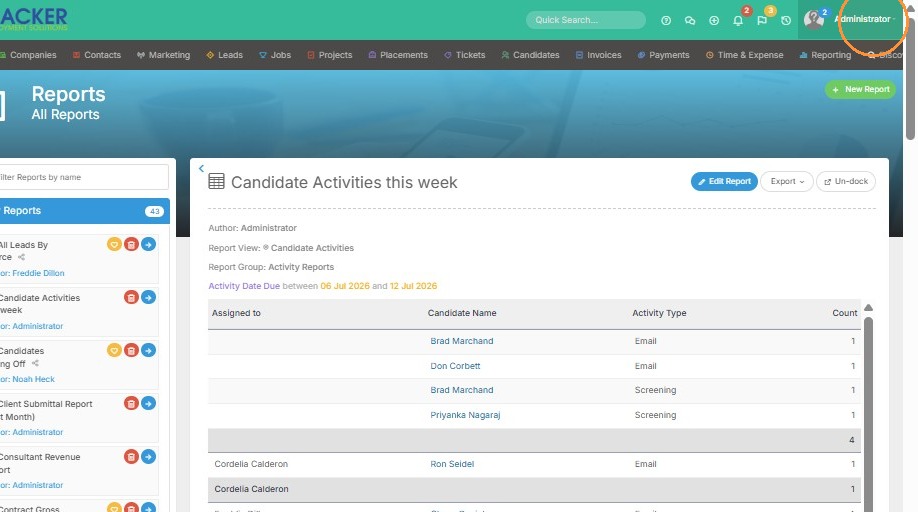Focus the Quick Search field
Image resolution: width=918 pixels, height=512 pixels.
click(585, 20)
